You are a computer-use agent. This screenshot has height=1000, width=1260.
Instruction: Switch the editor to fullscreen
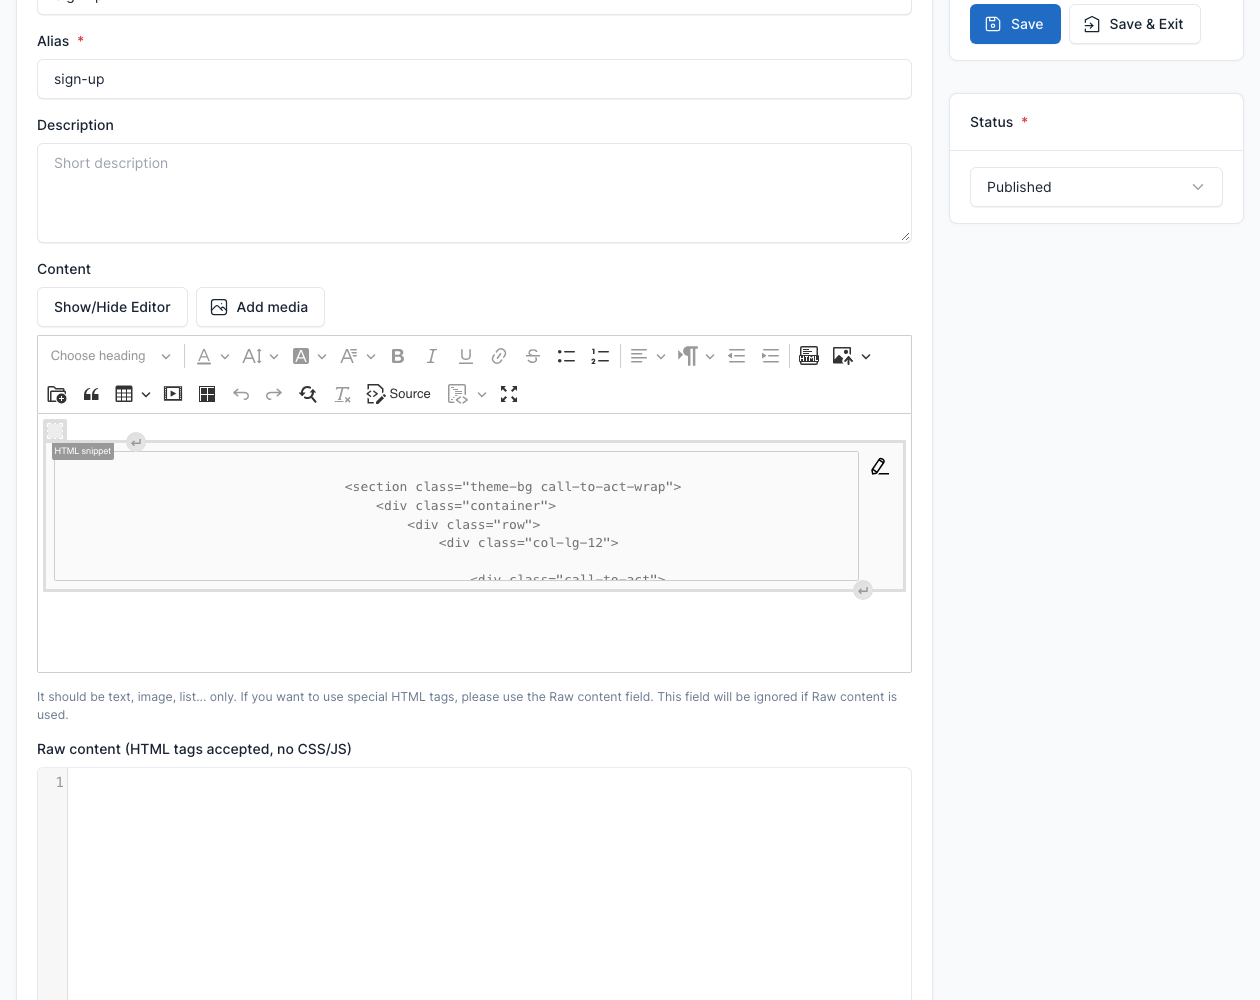pos(509,394)
